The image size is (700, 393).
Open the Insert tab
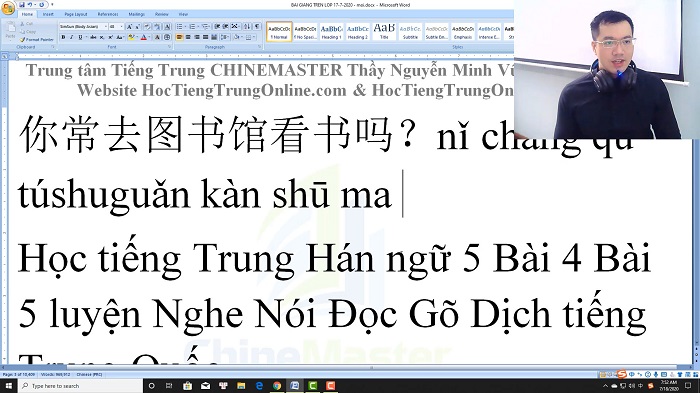[48, 14]
